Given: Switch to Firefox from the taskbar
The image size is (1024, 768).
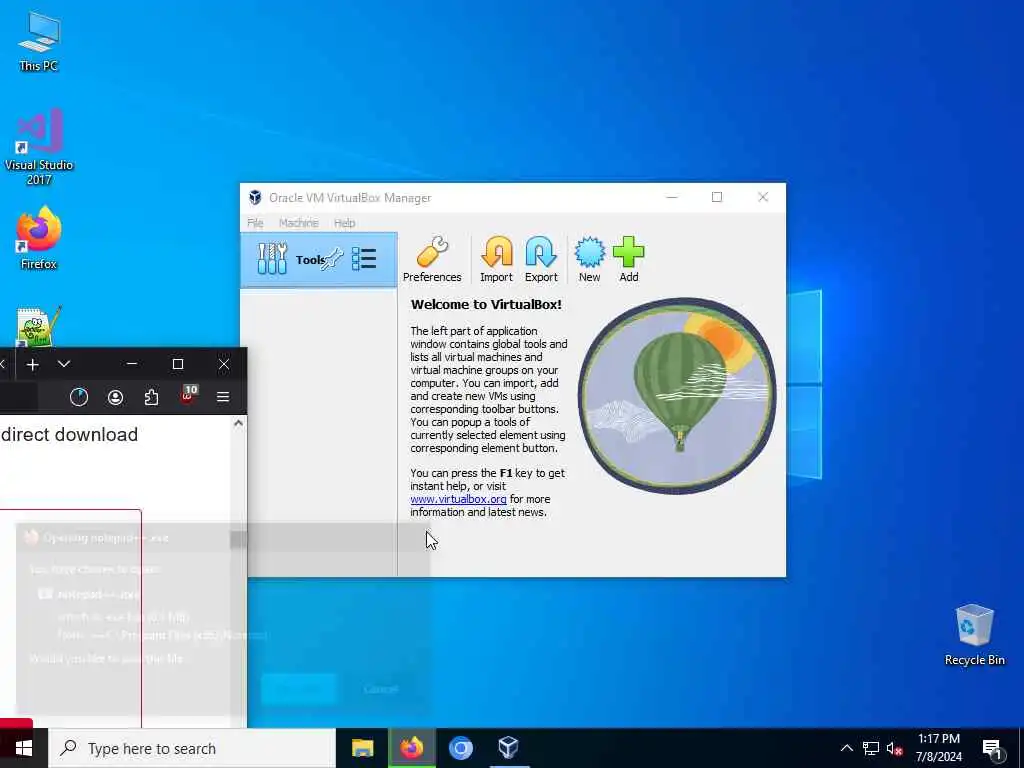Looking at the screenshot, I should click(411, 748).
